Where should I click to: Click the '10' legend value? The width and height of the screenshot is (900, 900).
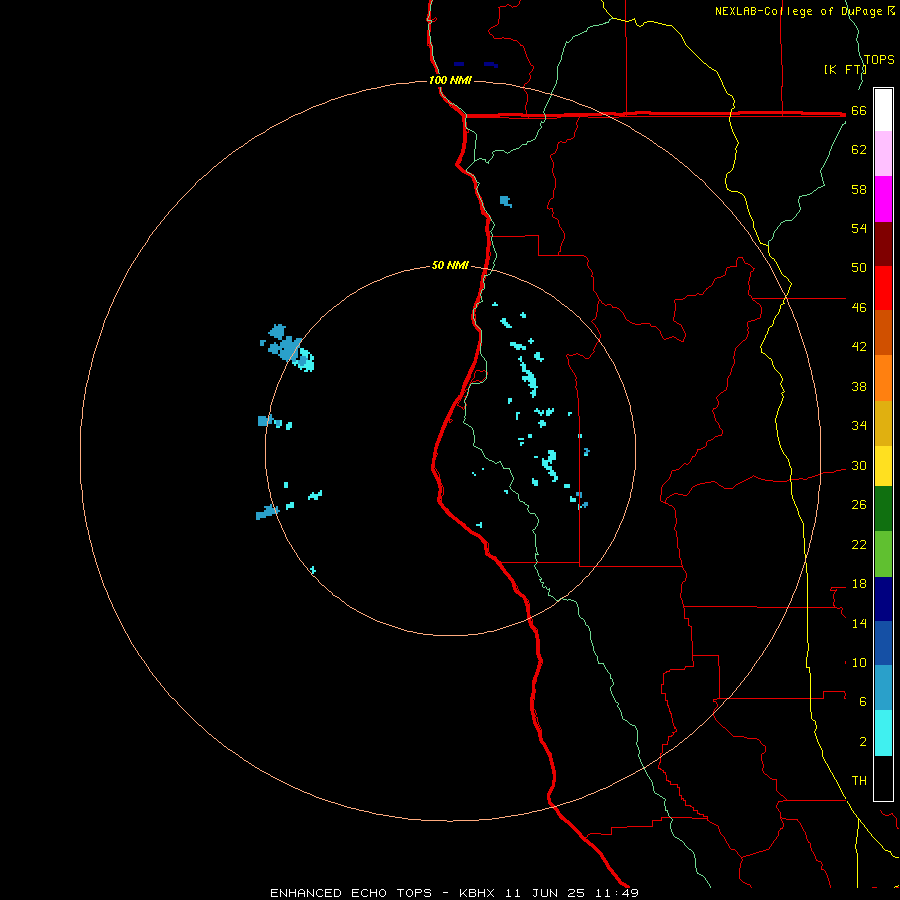tap(859, 663)
